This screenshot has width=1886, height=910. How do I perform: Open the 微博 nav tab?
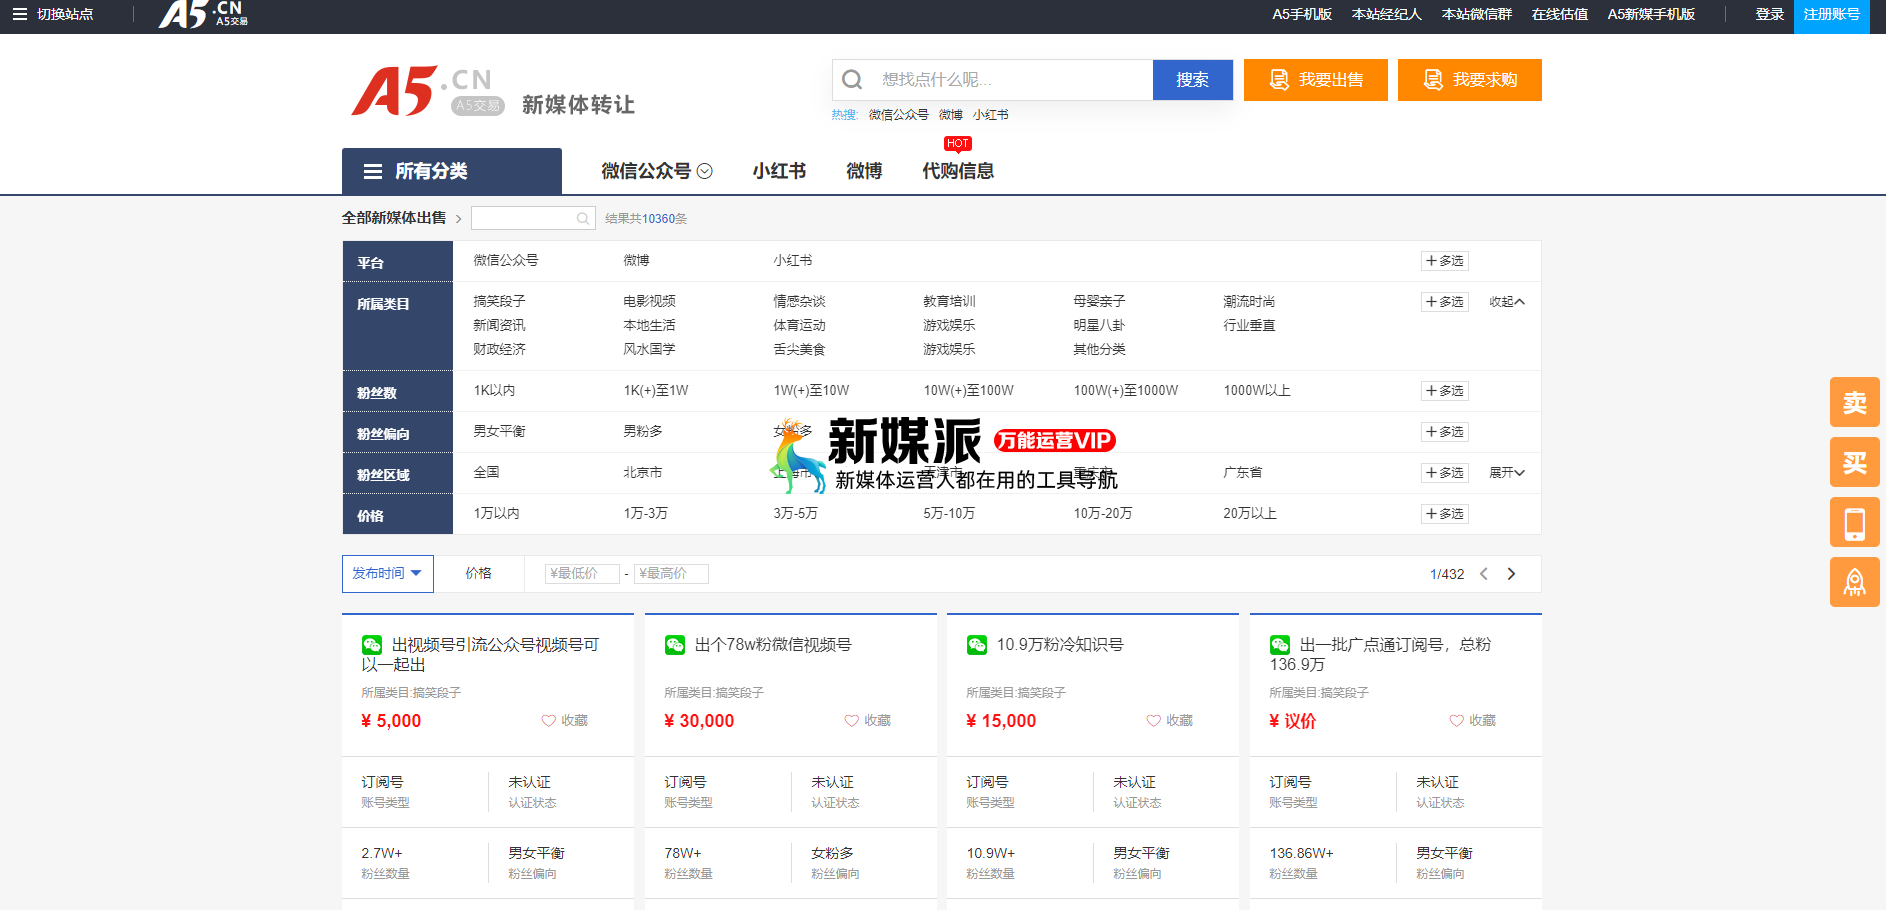[864, 171]
